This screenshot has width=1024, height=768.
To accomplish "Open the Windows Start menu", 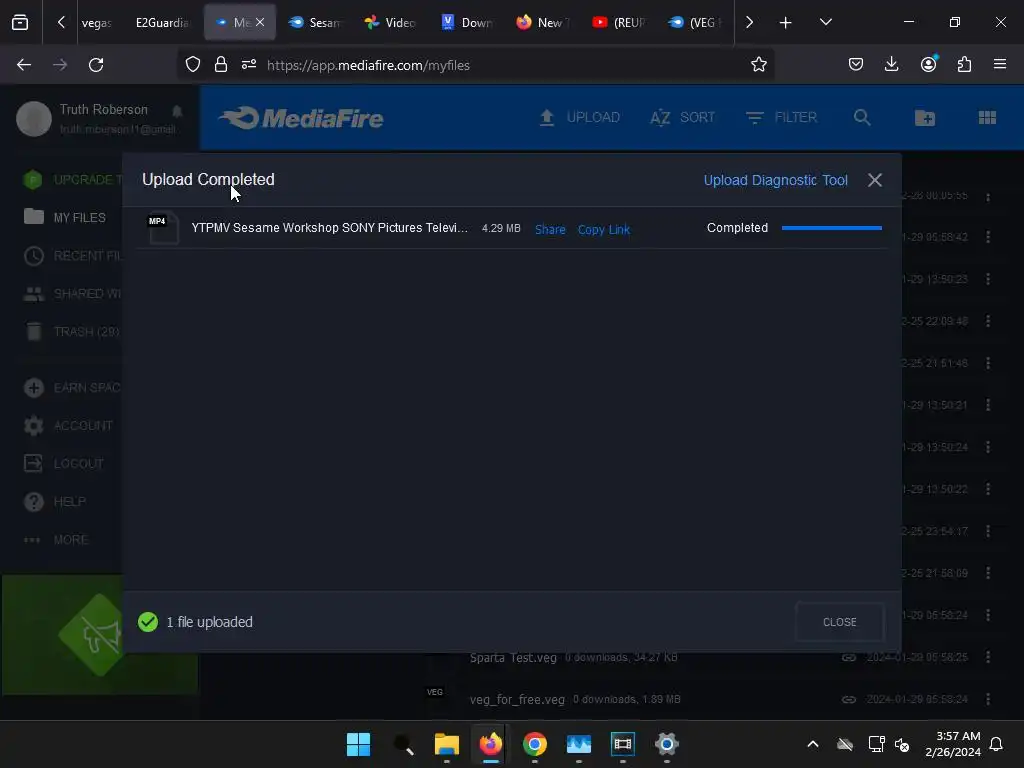I will coord(359,744).
